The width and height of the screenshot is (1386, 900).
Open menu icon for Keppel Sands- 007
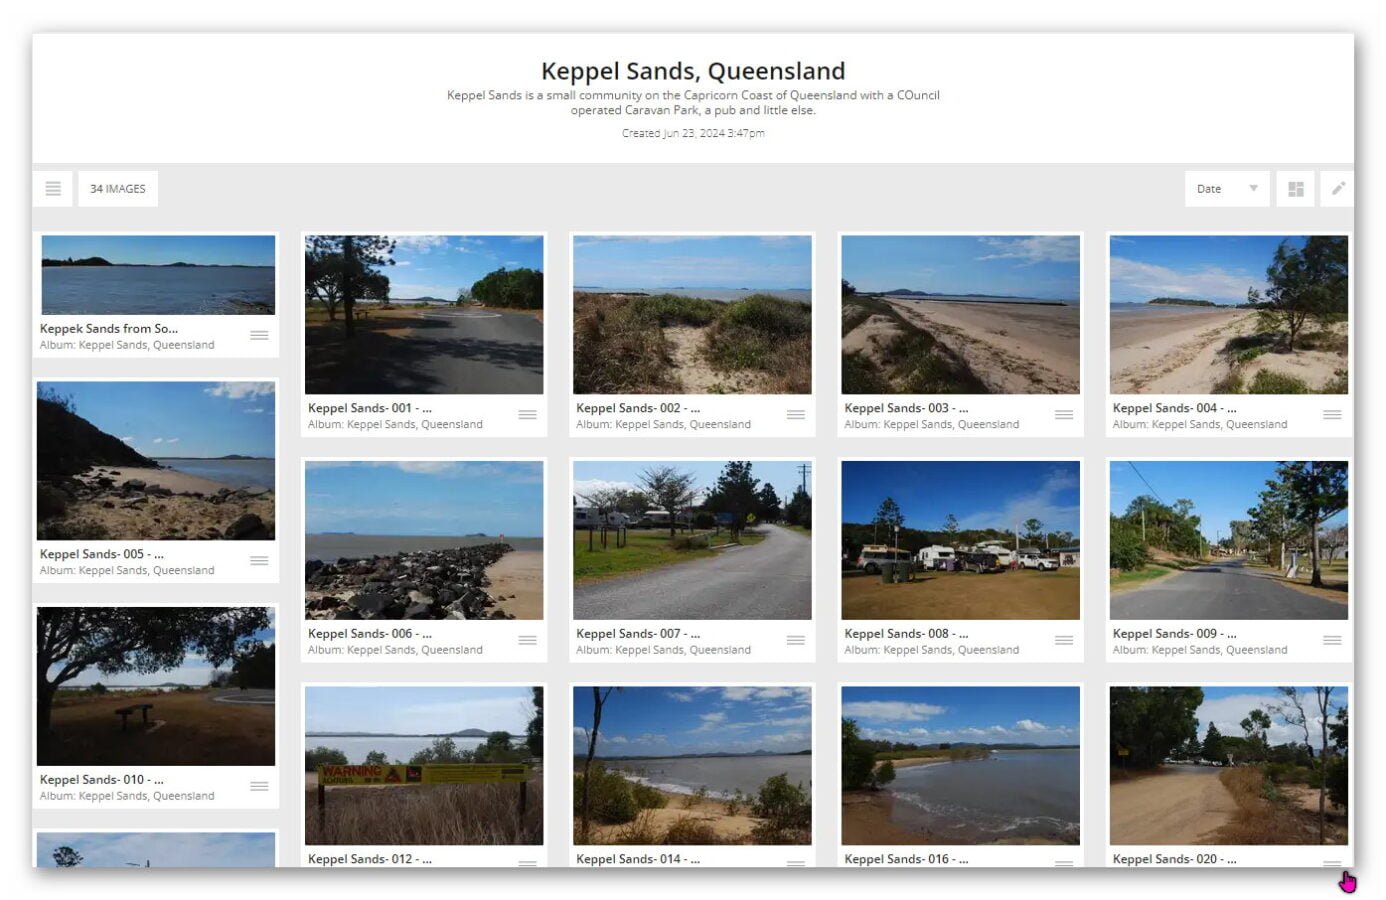pos(795,641)
